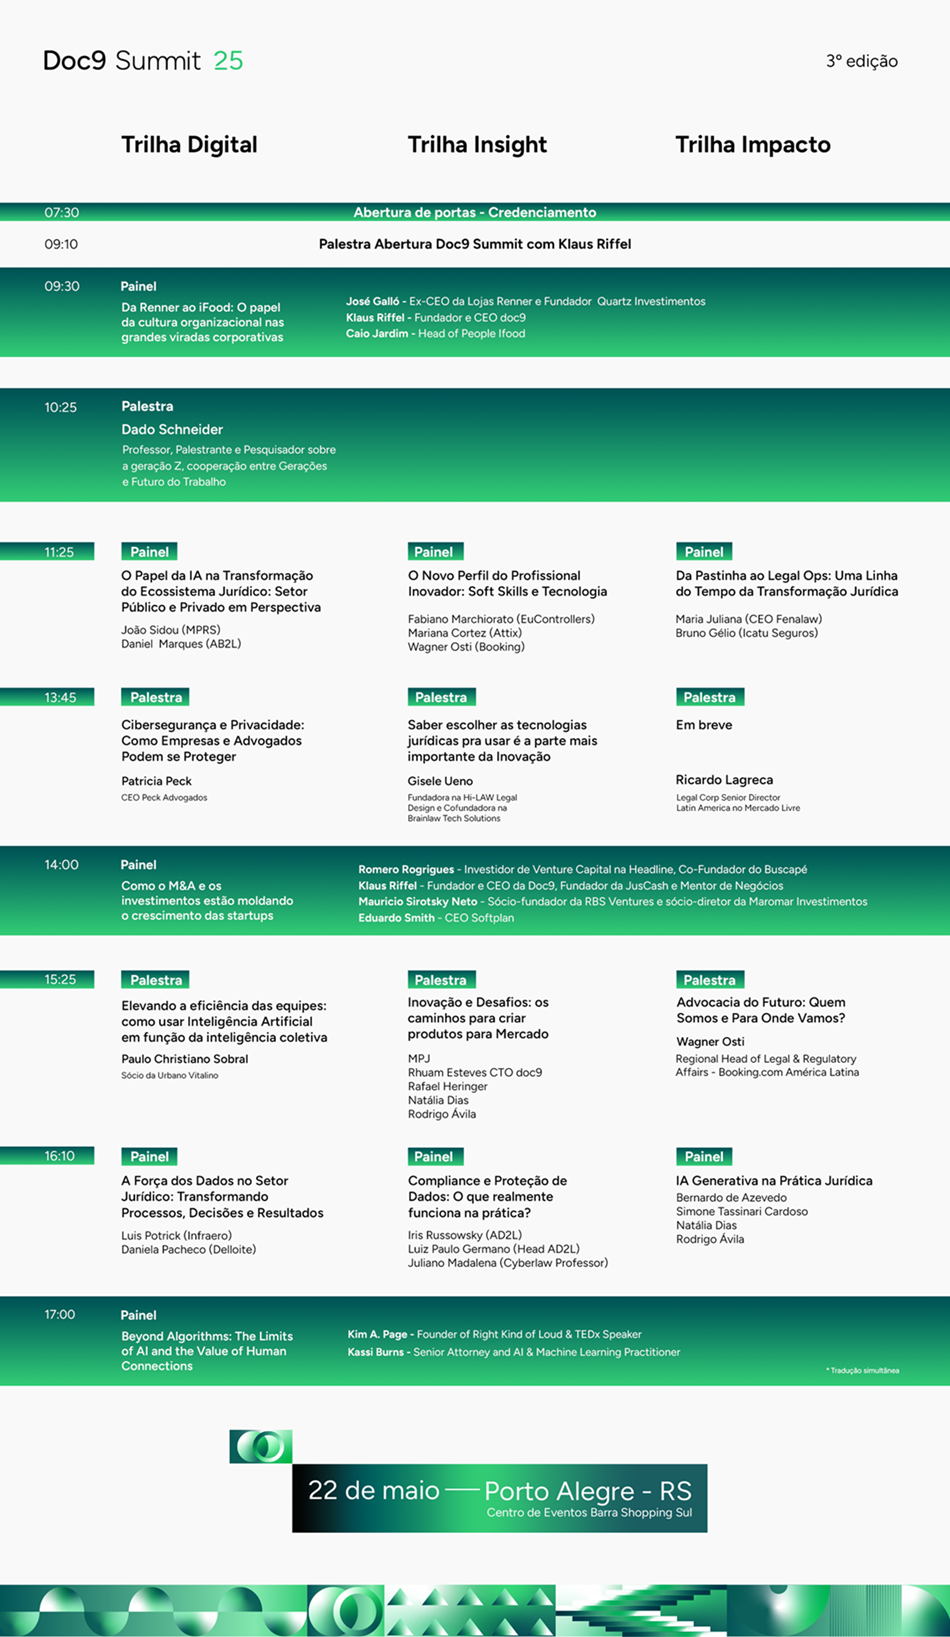Viewport: 950px width, 1637px height.
Task: Click the 'Da Renner ao iFood' panel title
Action: [x=202, y=322]
